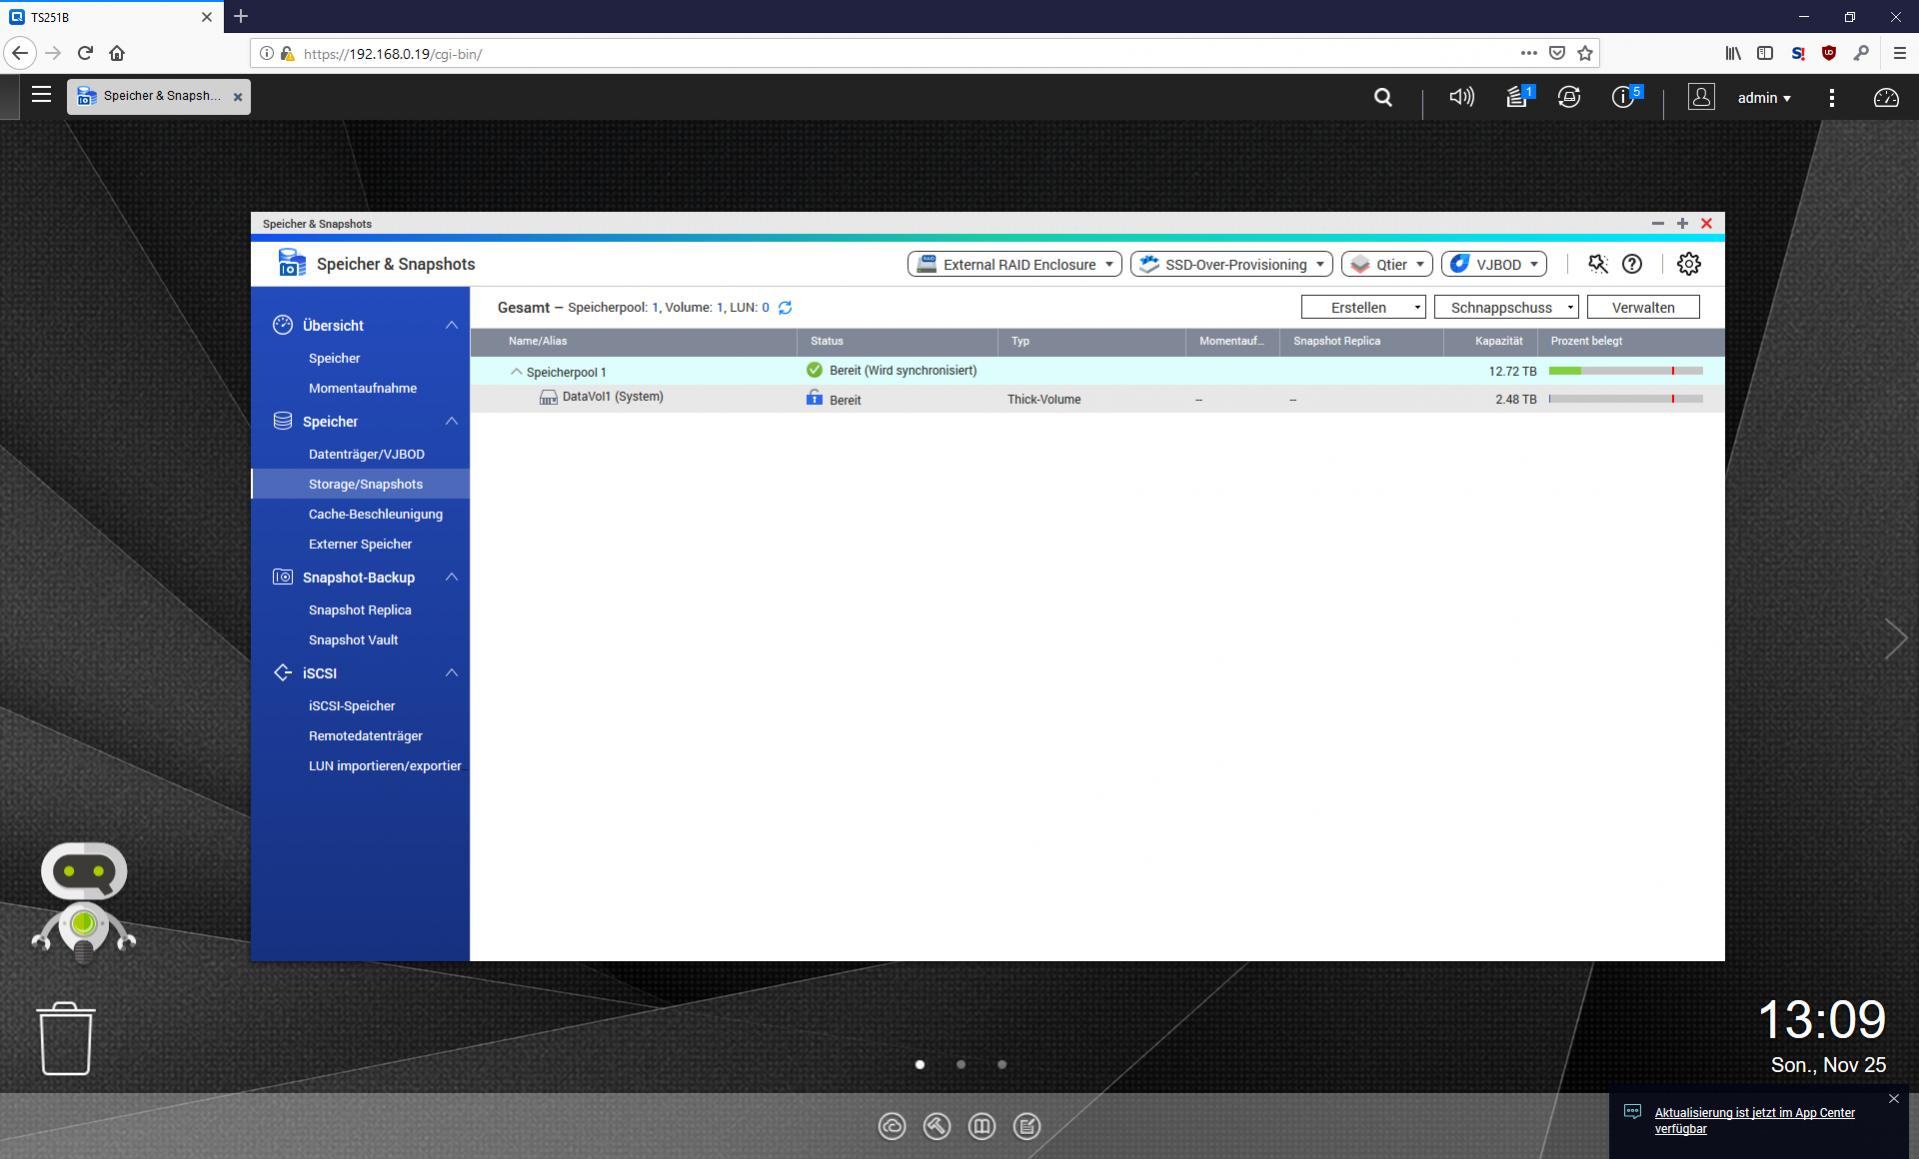Open the QTS main menu hamburger icon

point(41,95)
